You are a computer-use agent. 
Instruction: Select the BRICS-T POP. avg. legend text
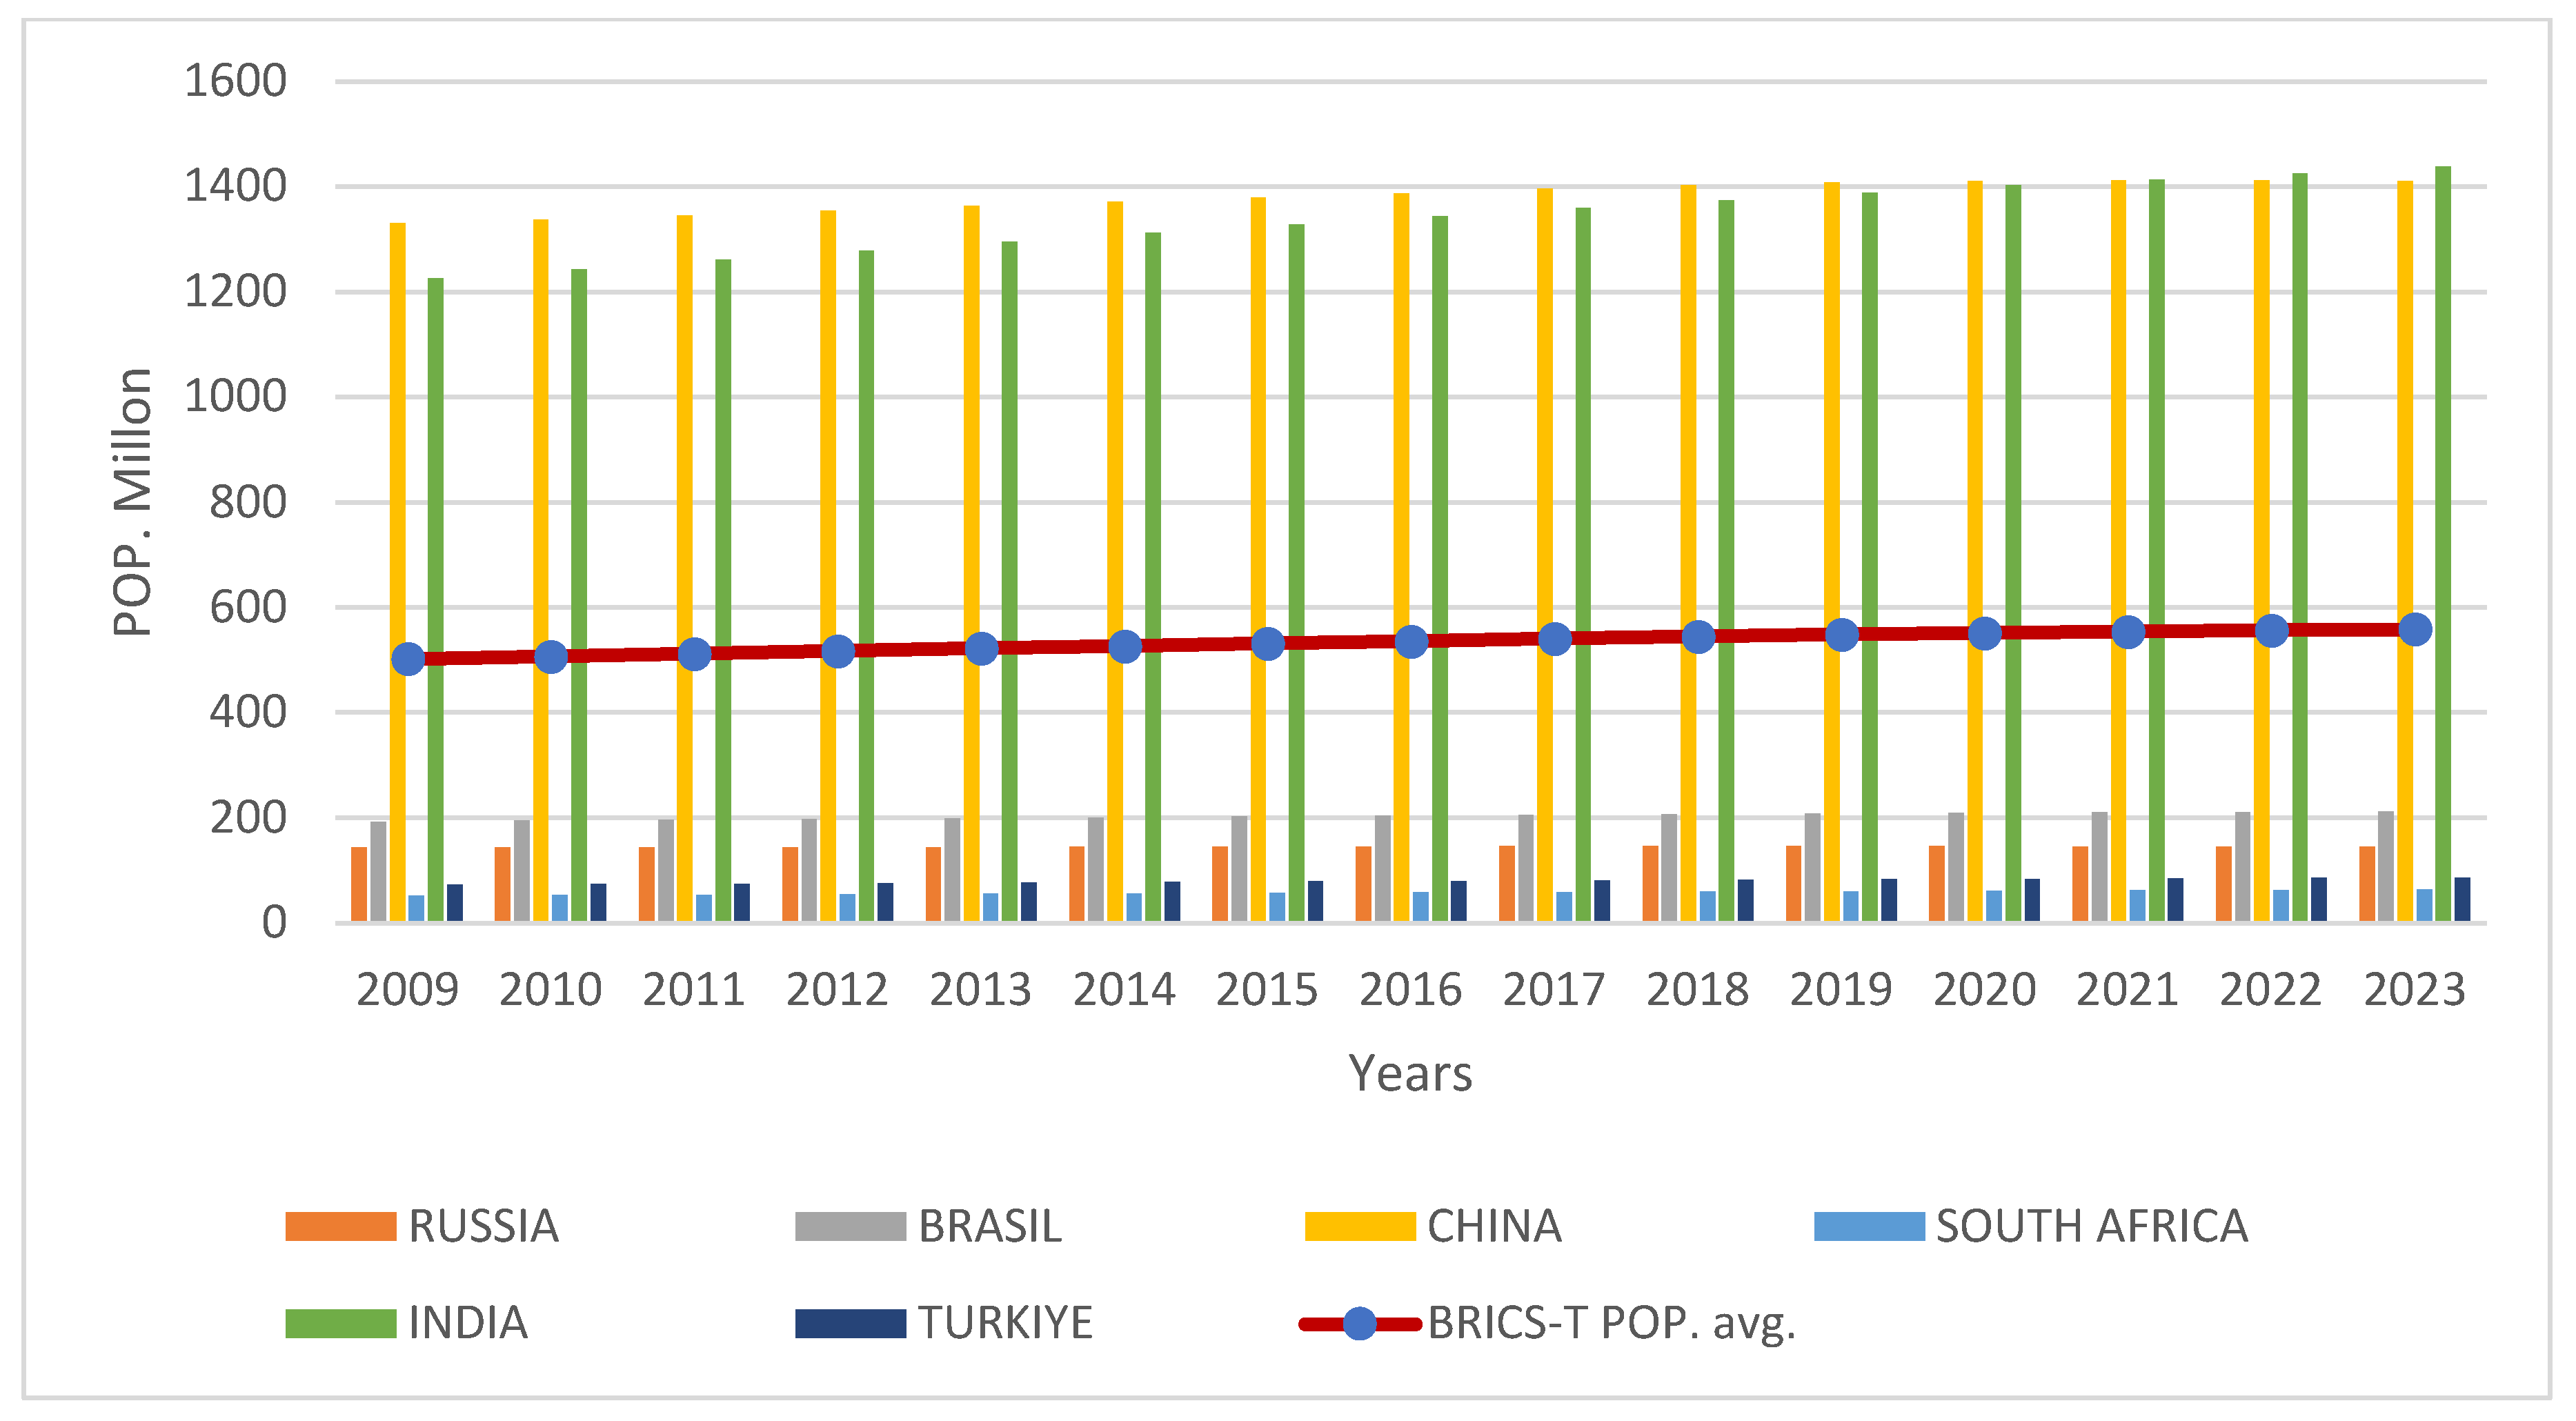[1611, 1324]
